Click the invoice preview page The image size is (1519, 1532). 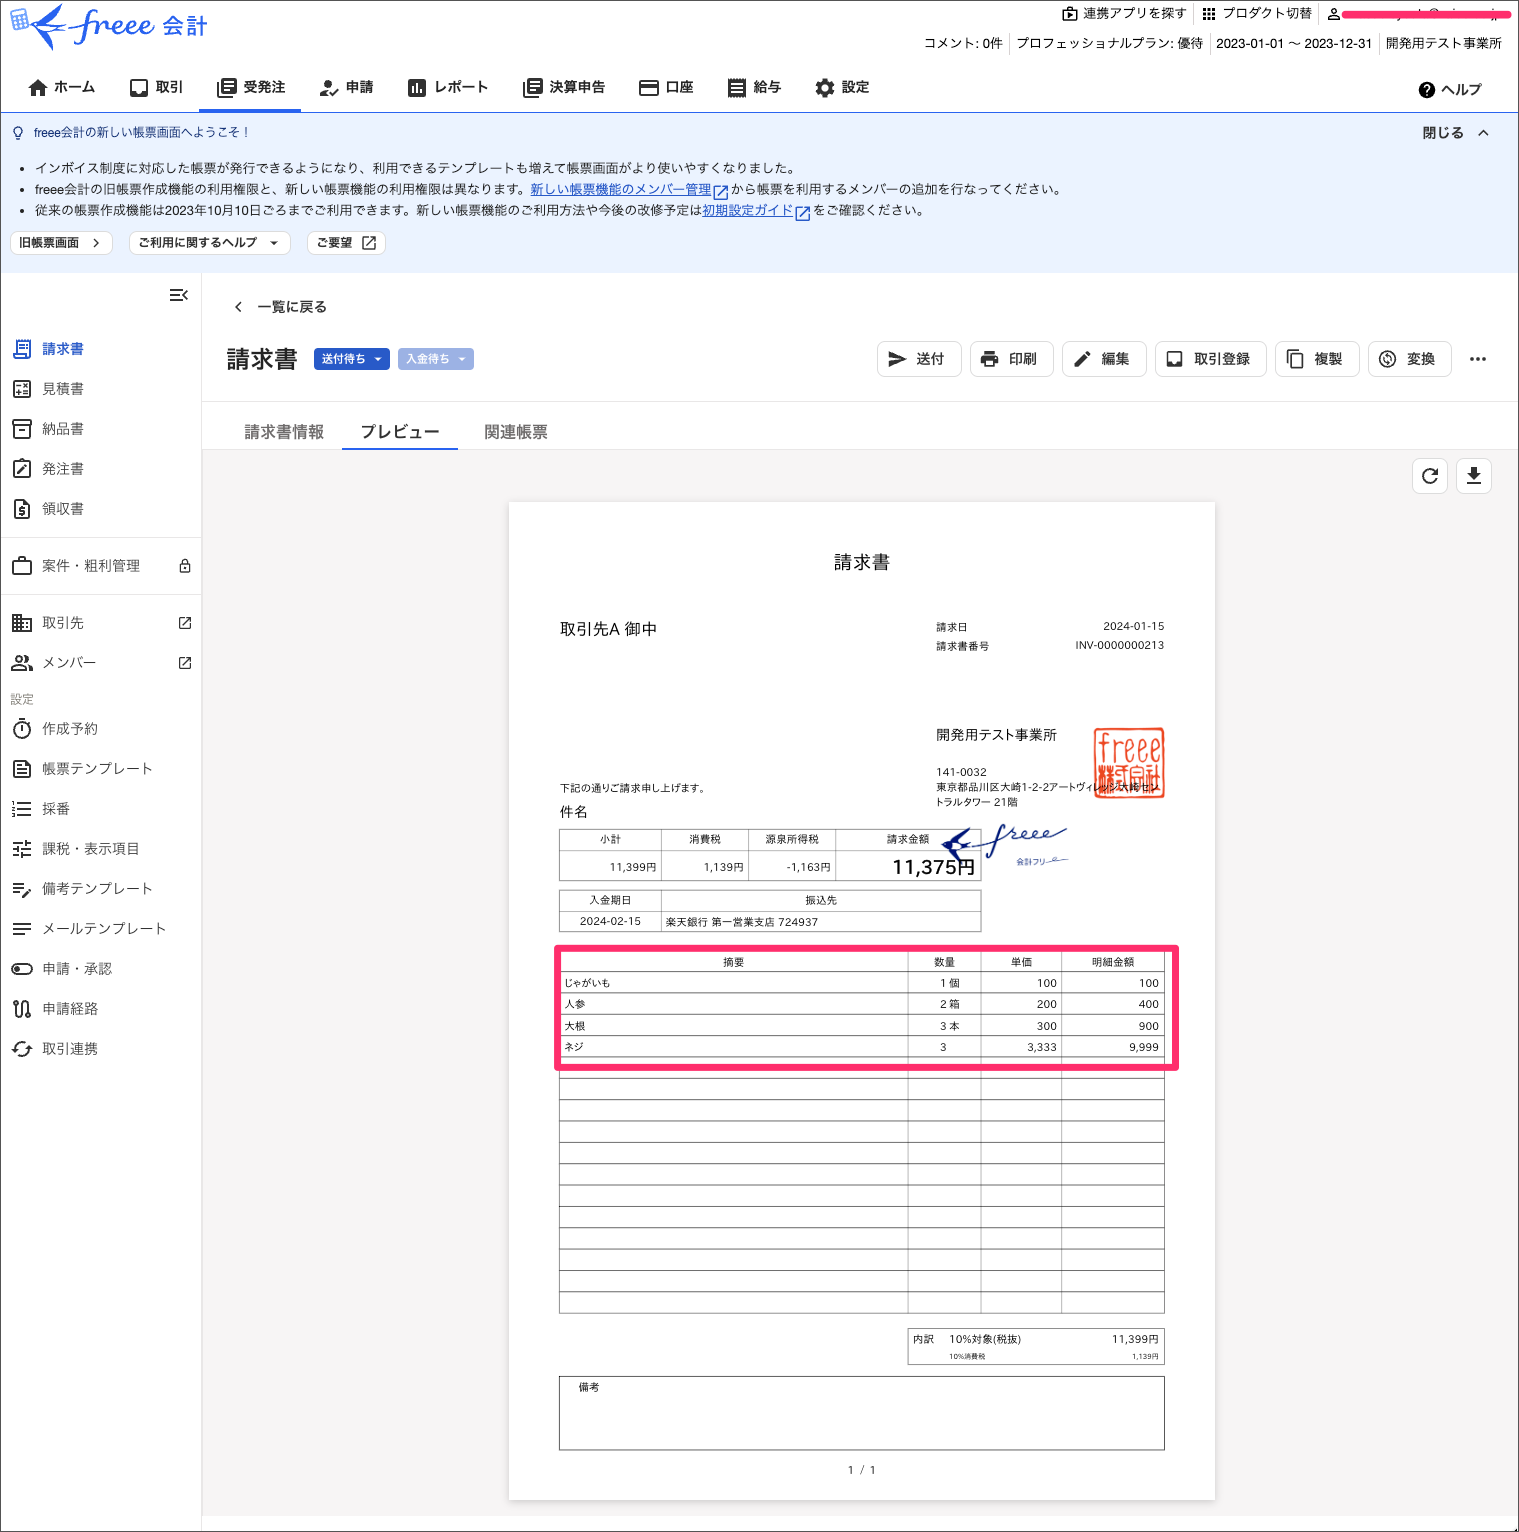pyautogui.click(x=861, y=1000)
